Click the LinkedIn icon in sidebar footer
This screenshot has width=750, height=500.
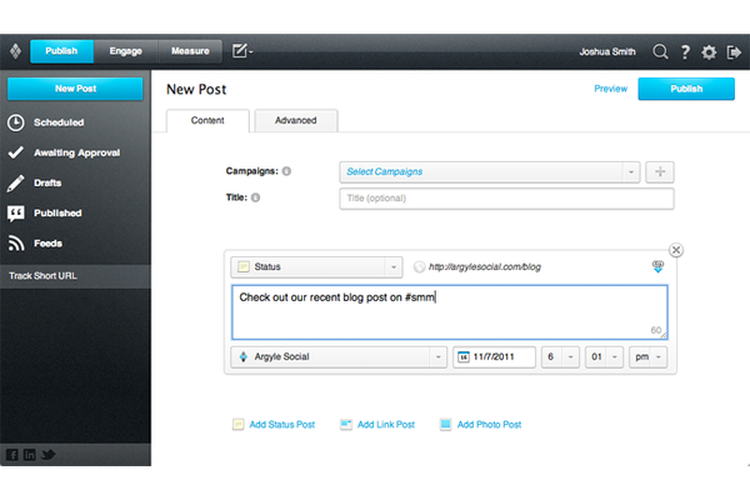pos(29,455)
